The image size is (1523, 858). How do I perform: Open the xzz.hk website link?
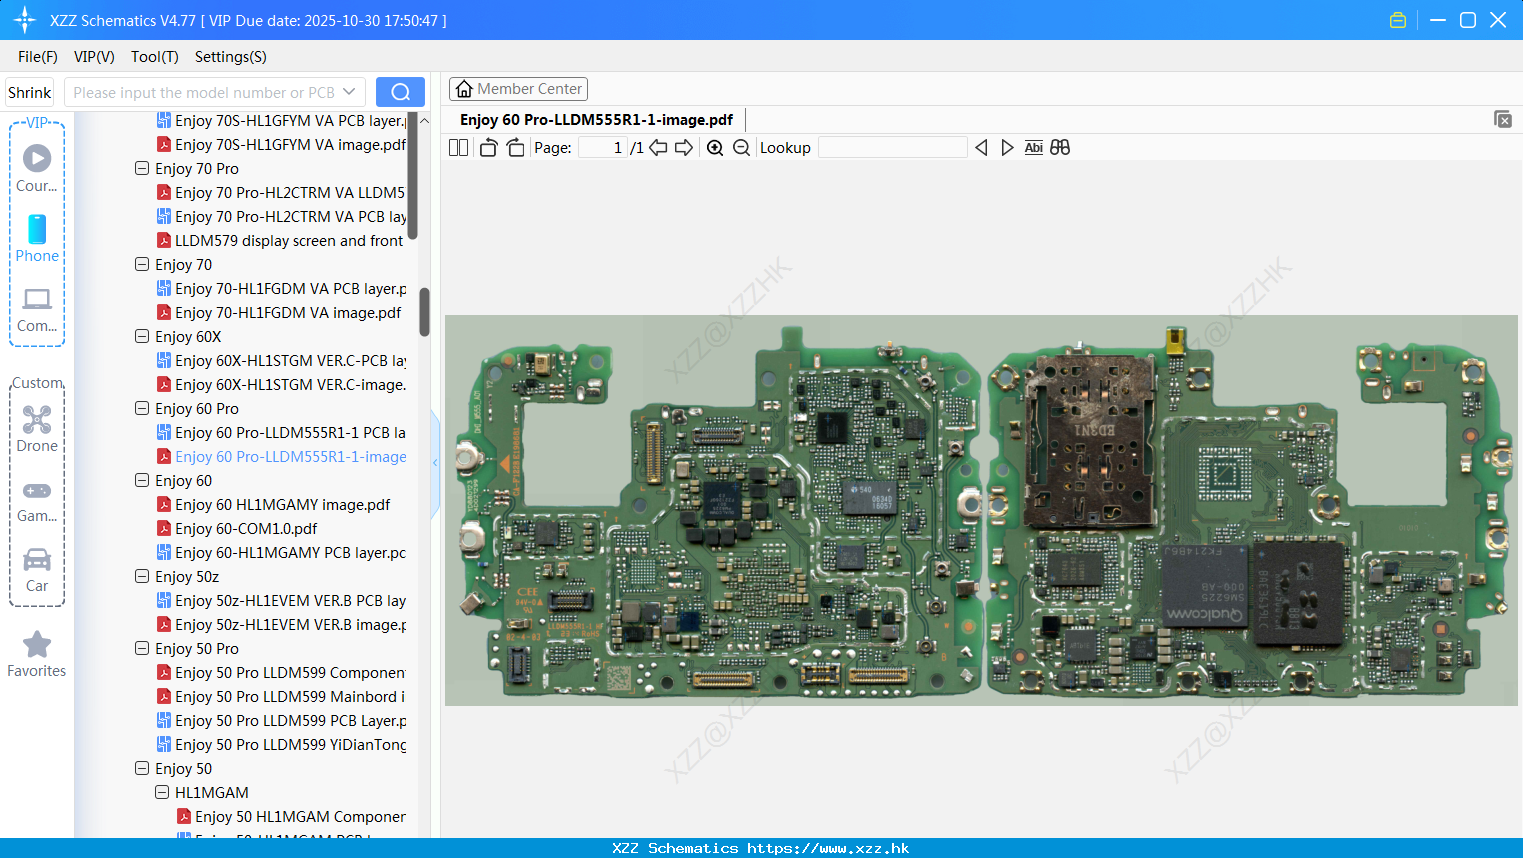tap(828, 848)
